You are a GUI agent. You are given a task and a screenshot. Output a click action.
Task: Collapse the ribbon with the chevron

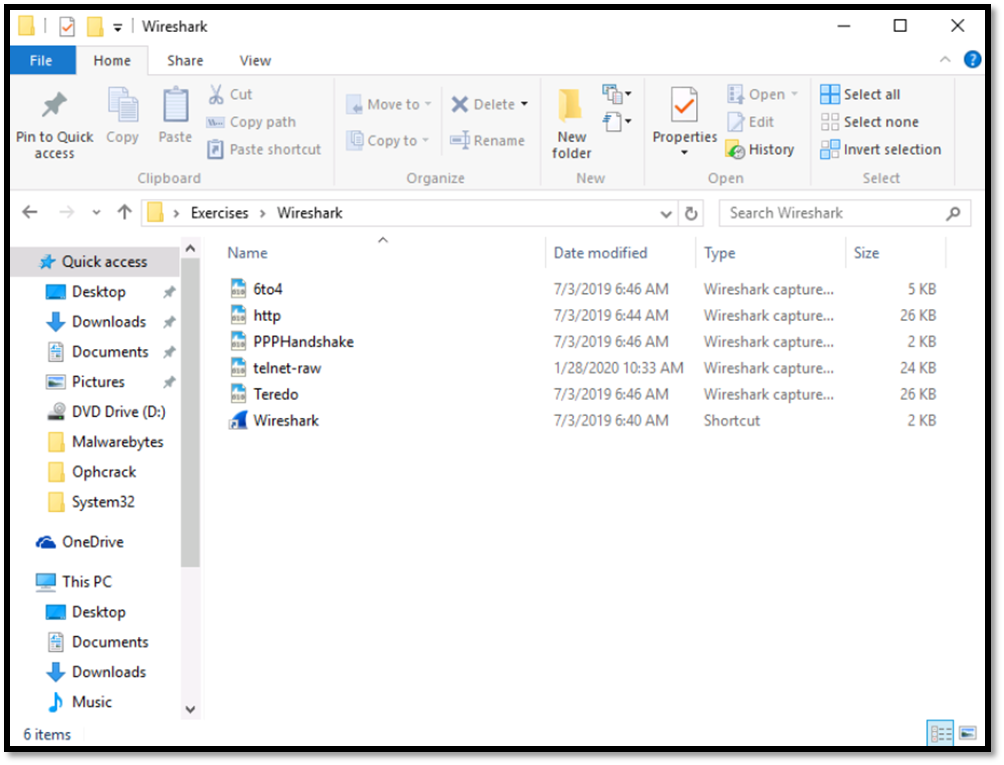pos(945,60)
